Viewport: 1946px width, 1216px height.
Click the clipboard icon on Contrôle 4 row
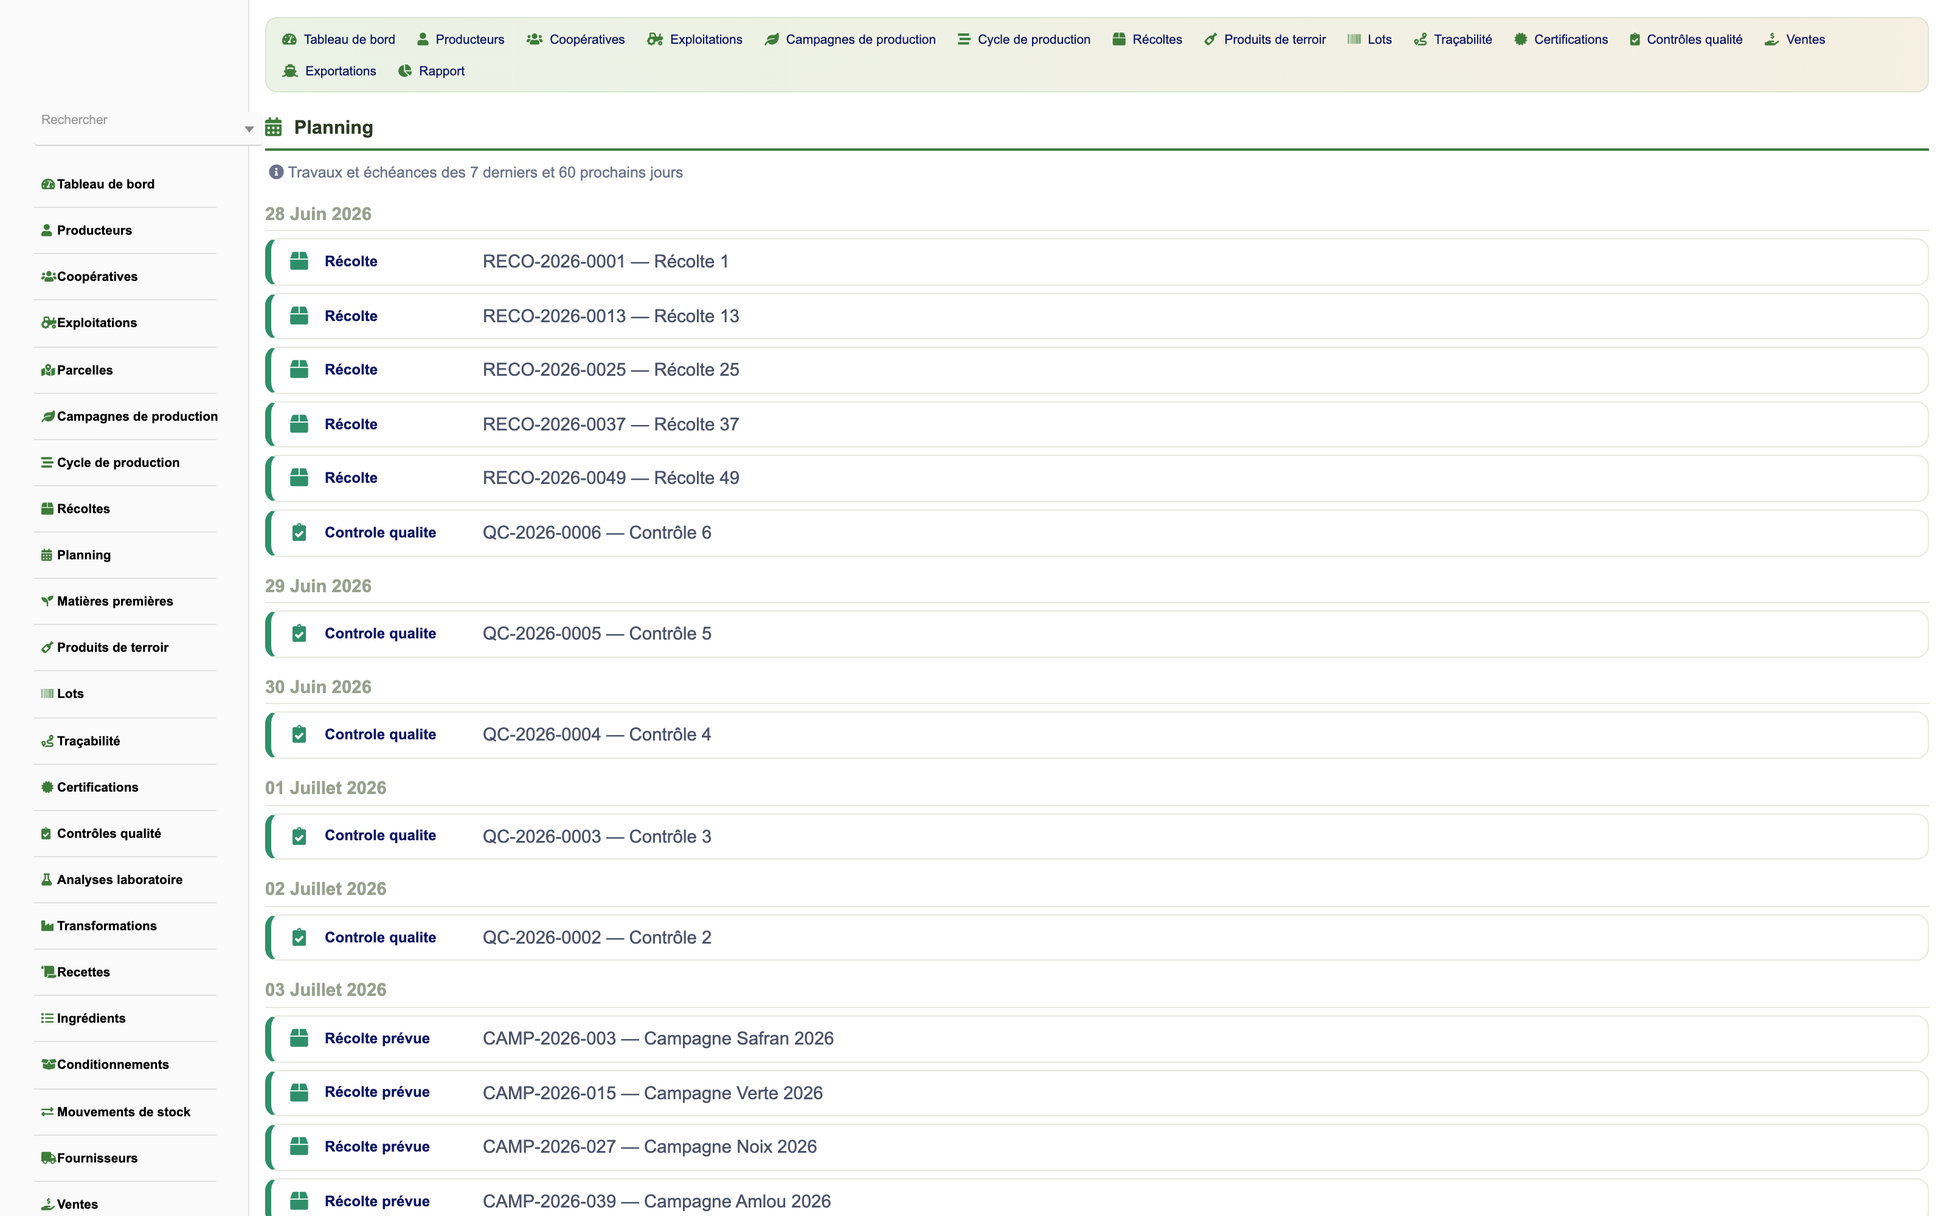[299, 734]
